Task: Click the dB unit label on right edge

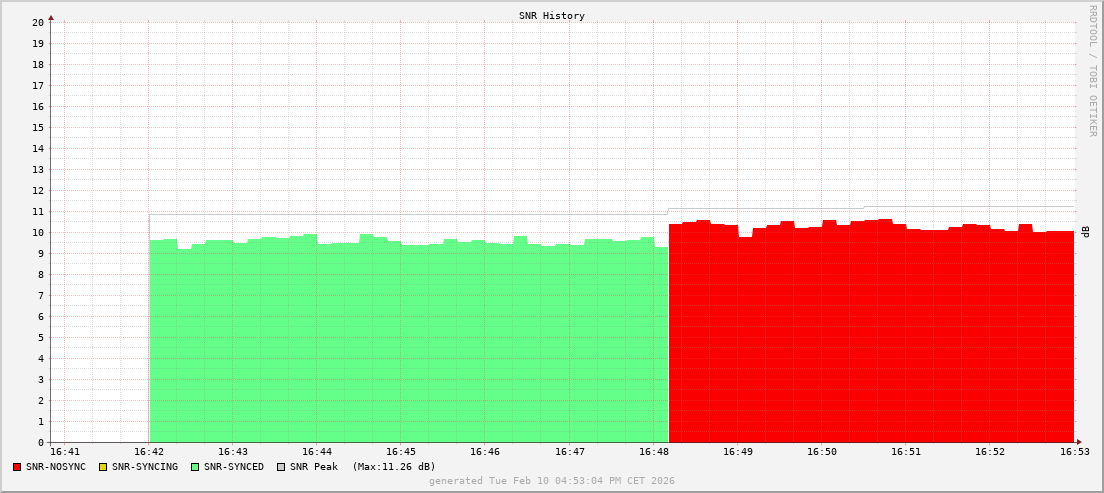Action: tap(1086, 232)
